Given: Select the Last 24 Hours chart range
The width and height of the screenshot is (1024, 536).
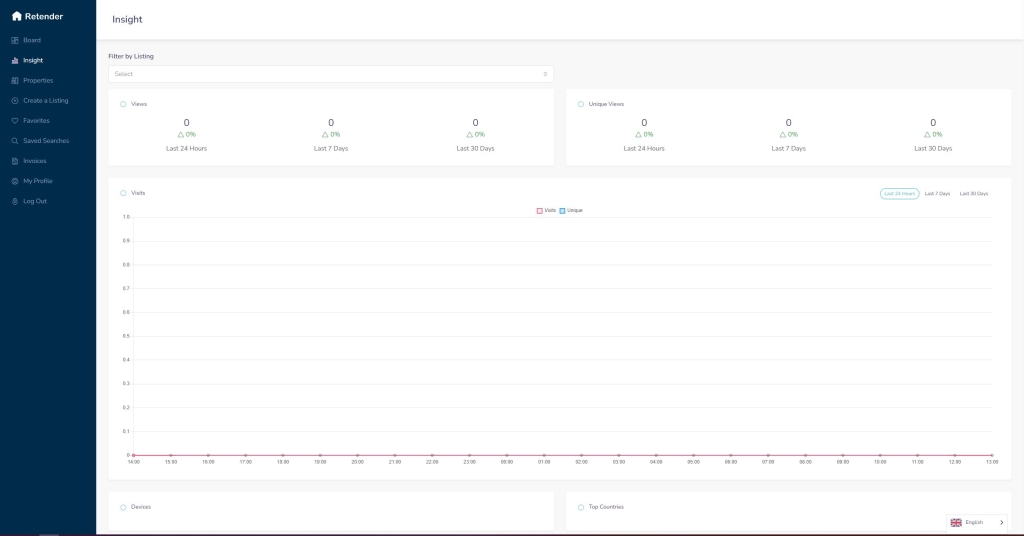Looking at the screenshot, I should tap(899, 193).
